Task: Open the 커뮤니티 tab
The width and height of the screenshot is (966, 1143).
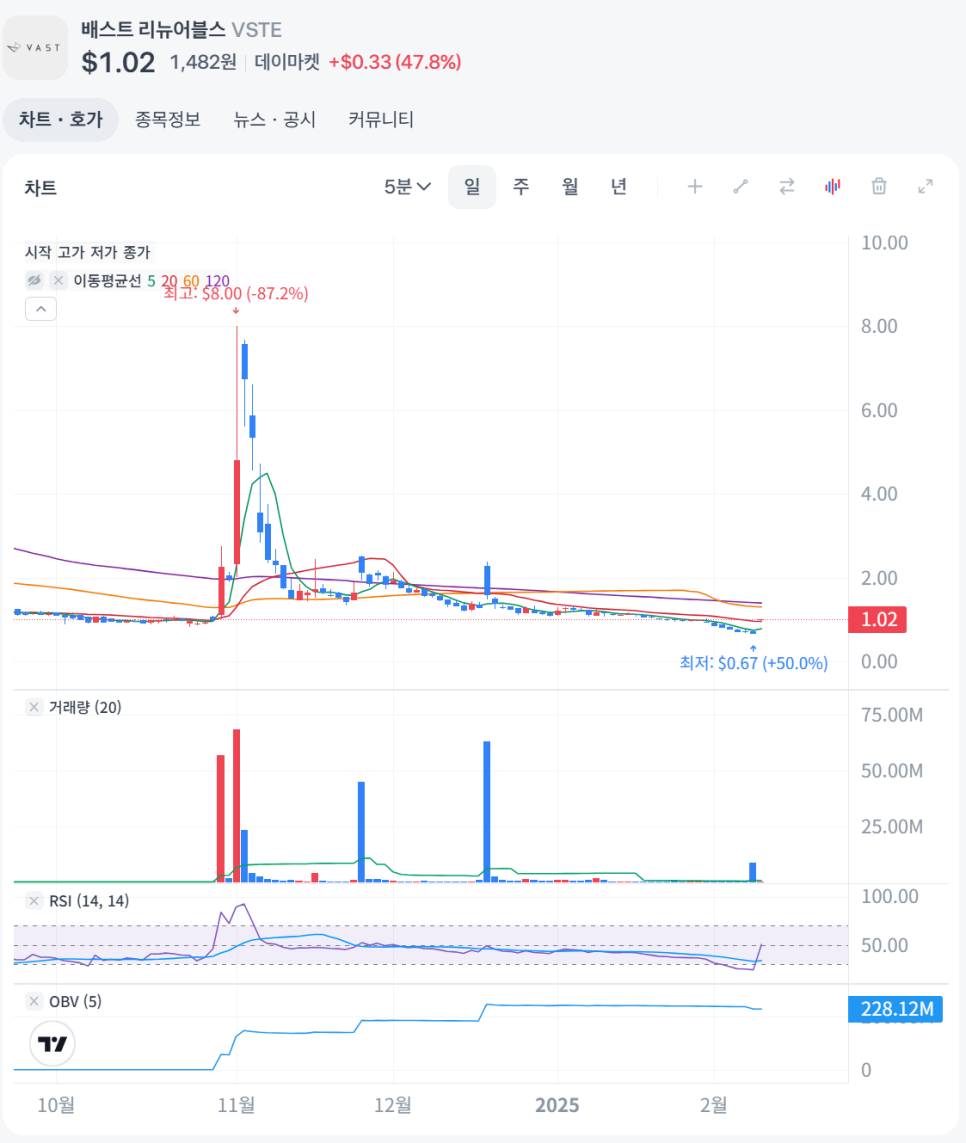Action: point(381,120)
